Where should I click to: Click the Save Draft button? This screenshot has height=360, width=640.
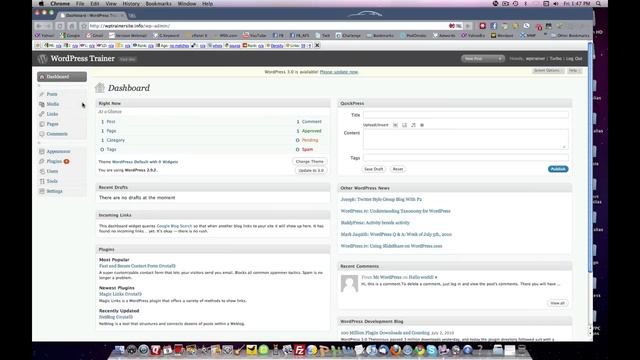point(373,169)
